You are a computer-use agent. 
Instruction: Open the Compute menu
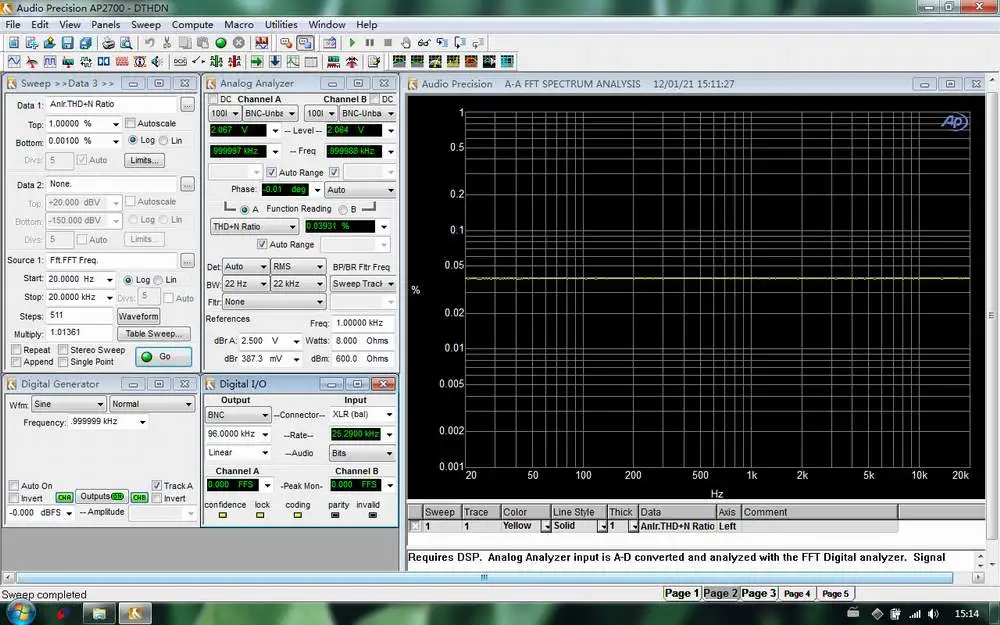[192, 24]
